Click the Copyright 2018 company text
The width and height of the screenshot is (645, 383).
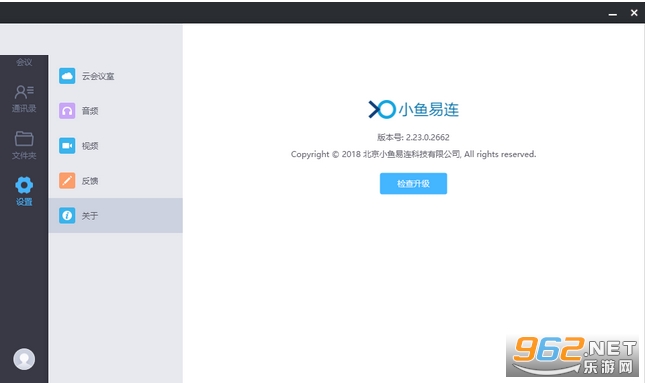coord(413,154)
